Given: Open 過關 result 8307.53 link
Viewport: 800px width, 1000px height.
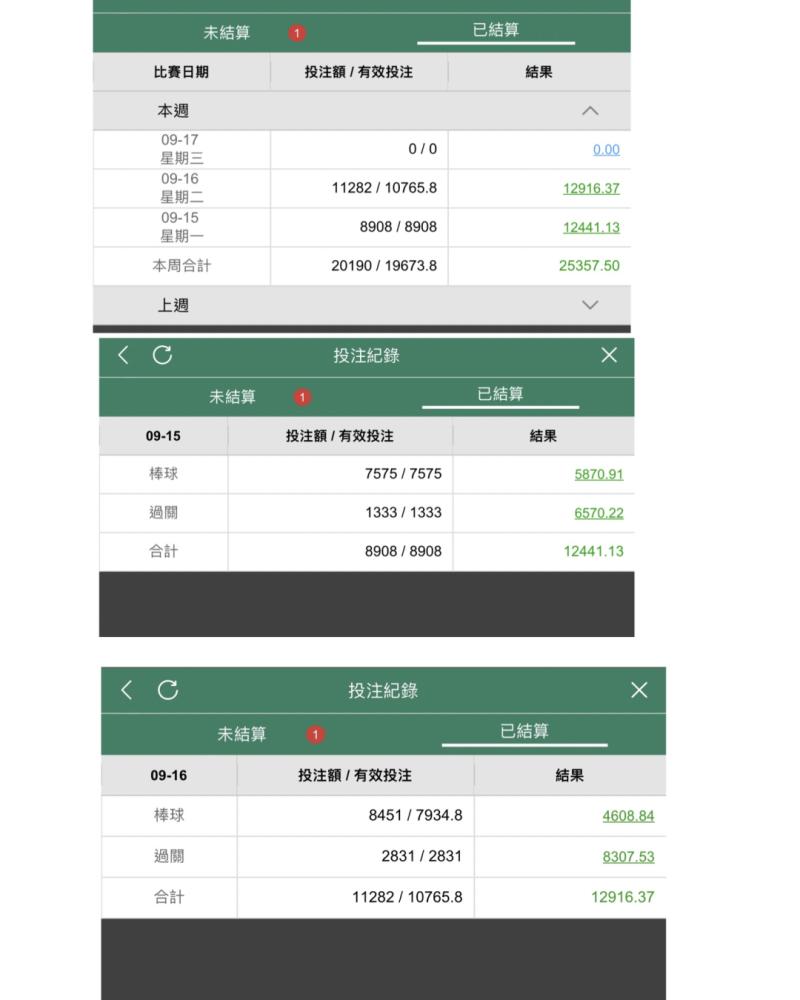Looking at the screenshot, I should point(628,857).
